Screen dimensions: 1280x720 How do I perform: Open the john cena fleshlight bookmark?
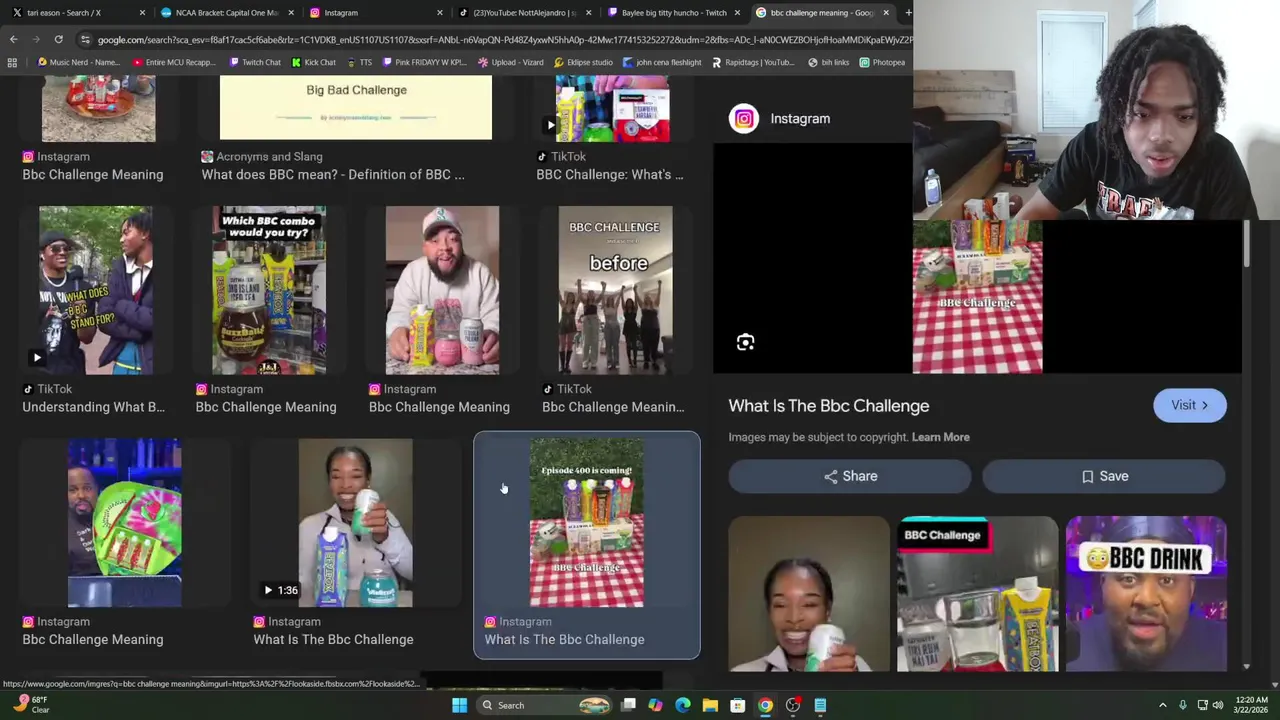click(x=662, y=62)
